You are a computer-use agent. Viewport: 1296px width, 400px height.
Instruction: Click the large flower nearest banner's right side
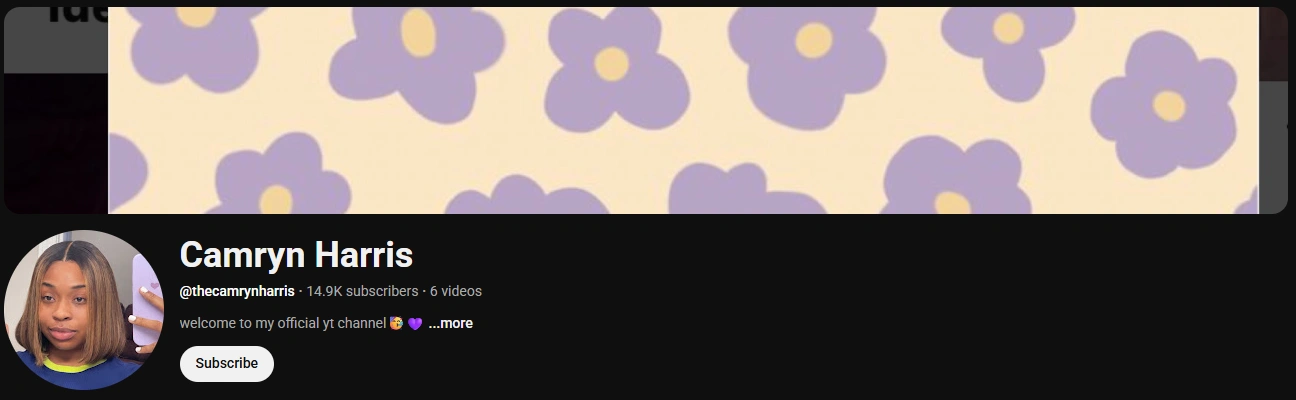tap(1166, 104)
